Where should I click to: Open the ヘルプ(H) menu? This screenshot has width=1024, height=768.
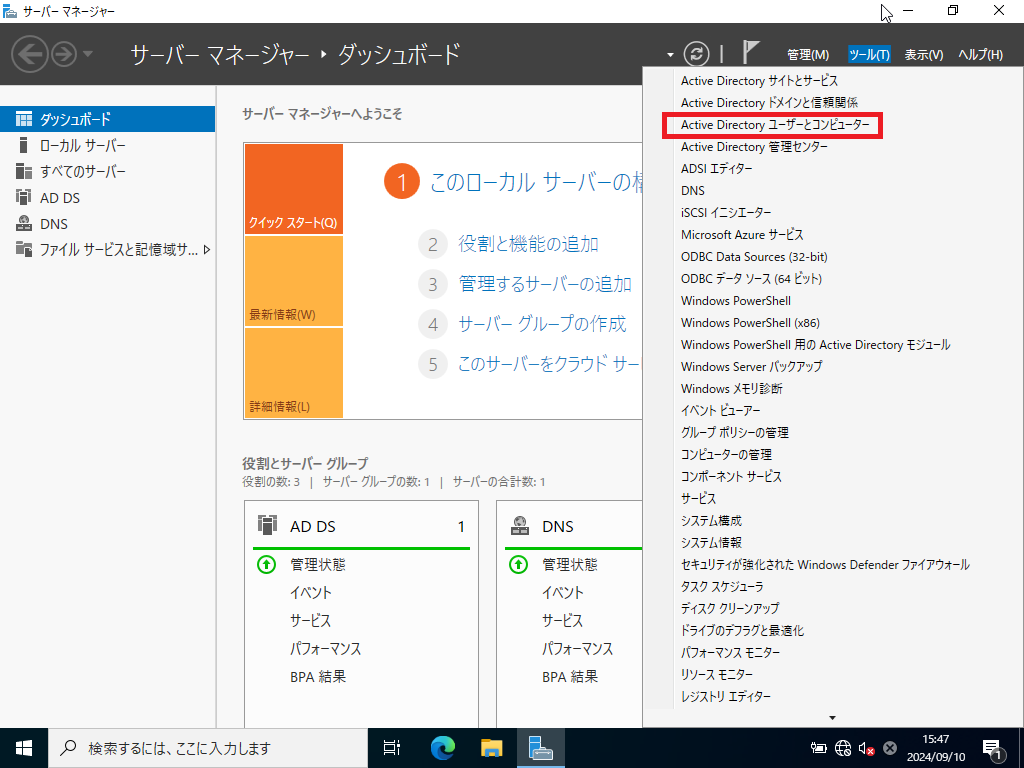coord(980,55)
